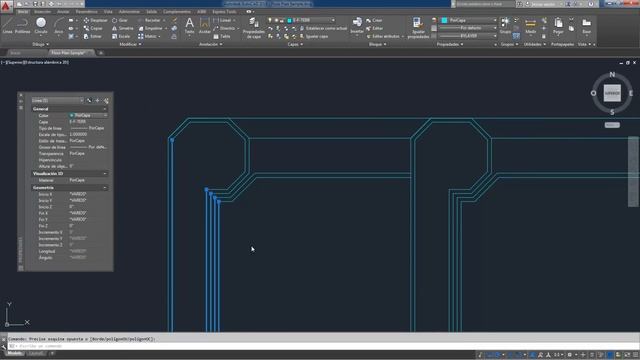
Task: Open the PorCapa color dropdown in ribbon
Action: (x=469, y=20)
